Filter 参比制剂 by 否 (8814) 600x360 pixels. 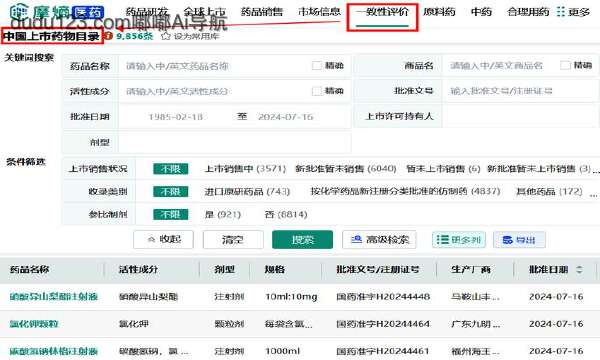coord(286,214)
